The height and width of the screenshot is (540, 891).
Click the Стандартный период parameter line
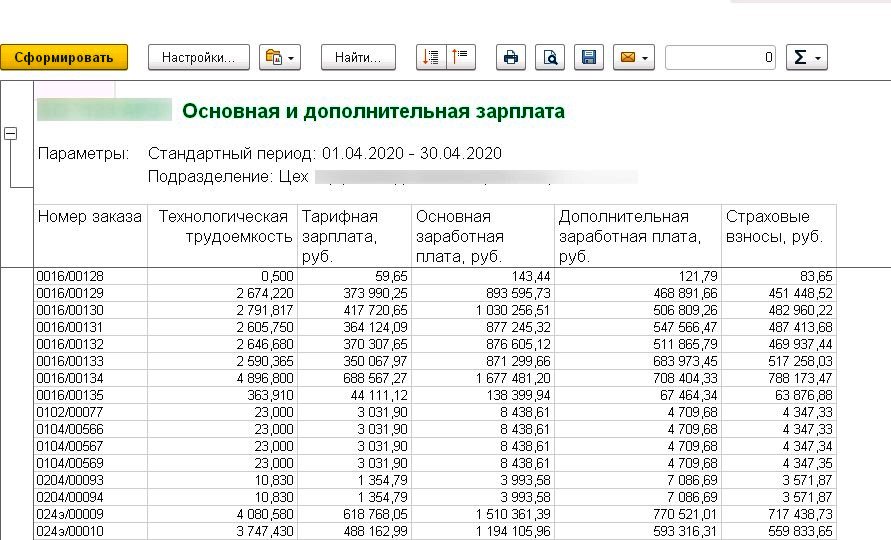pyautogui.click(x=324, y=153)
